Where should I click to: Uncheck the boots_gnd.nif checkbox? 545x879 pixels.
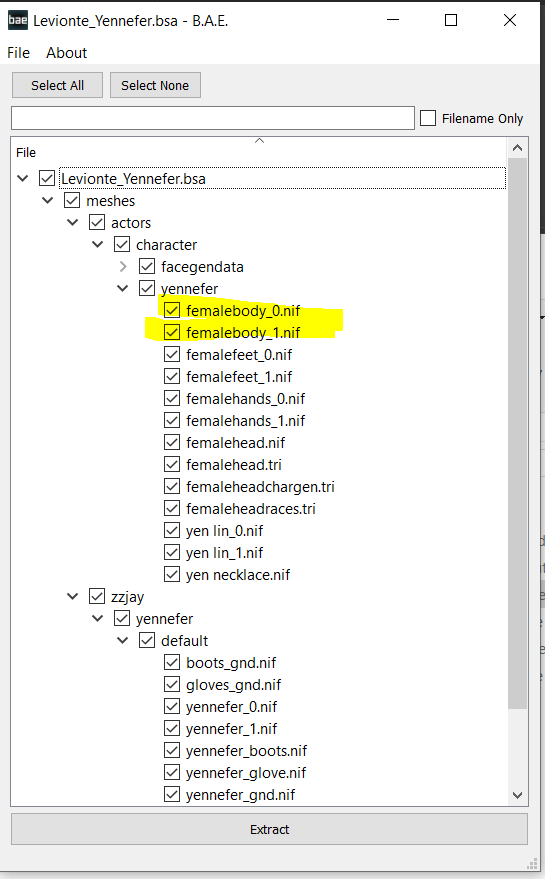[172, 662]
